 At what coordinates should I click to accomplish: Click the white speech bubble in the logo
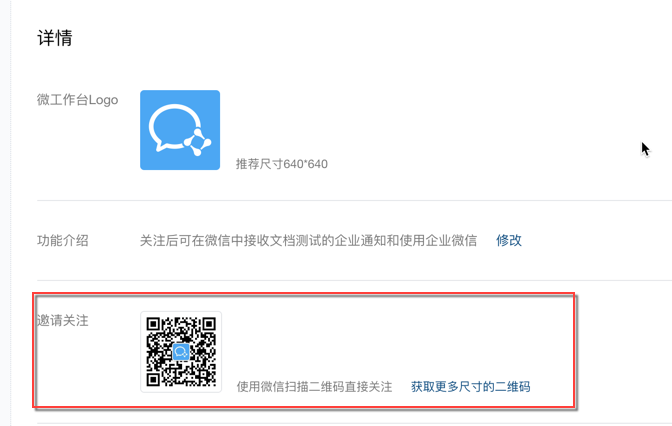pyautogui.click(x=174, y=128)
